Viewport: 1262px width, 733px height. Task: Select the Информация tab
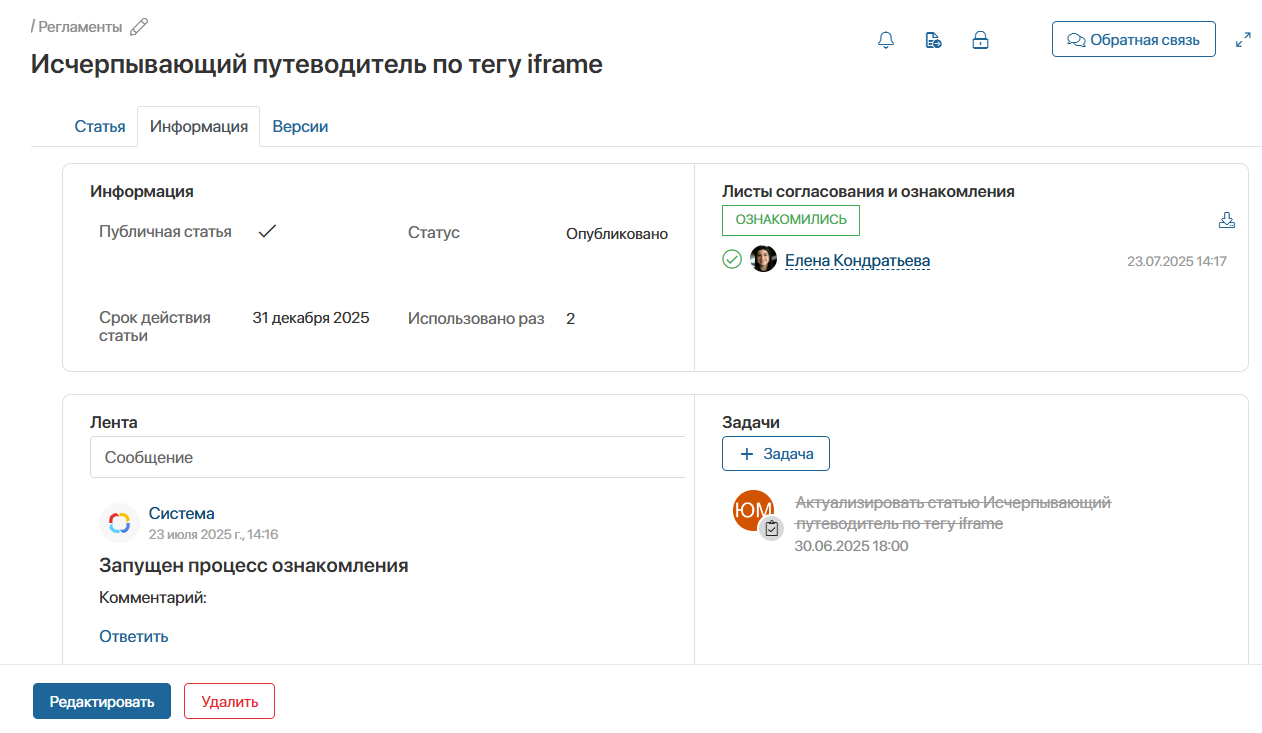199,127
